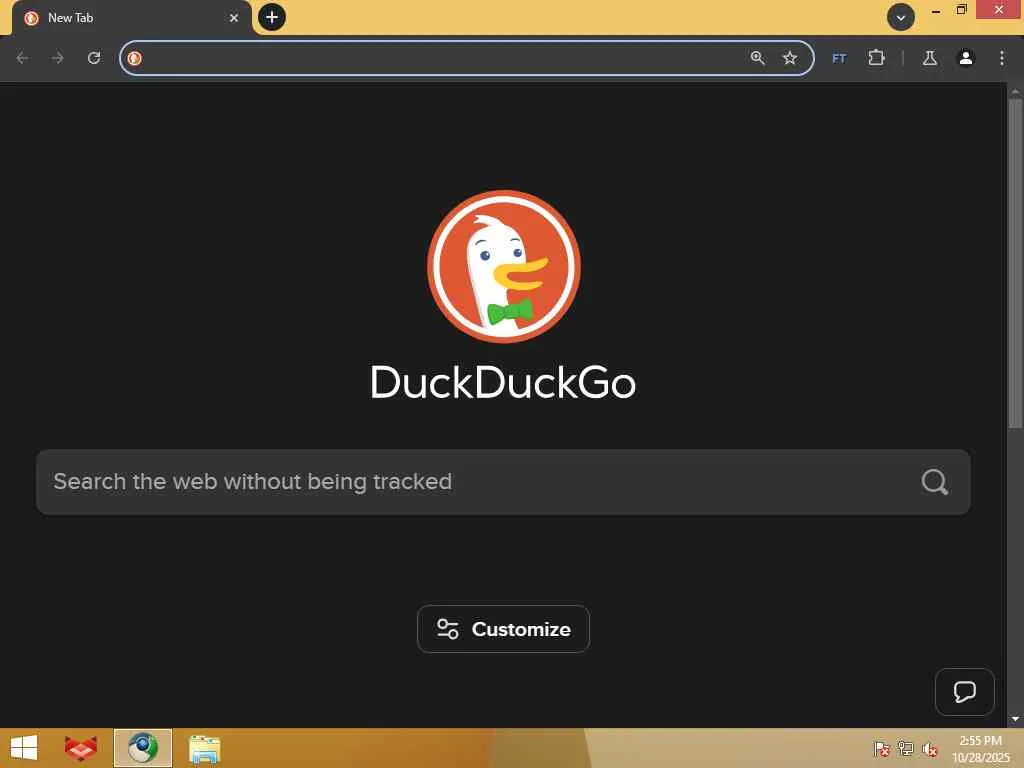Click the forward navigation arrow

pos(58,58)
